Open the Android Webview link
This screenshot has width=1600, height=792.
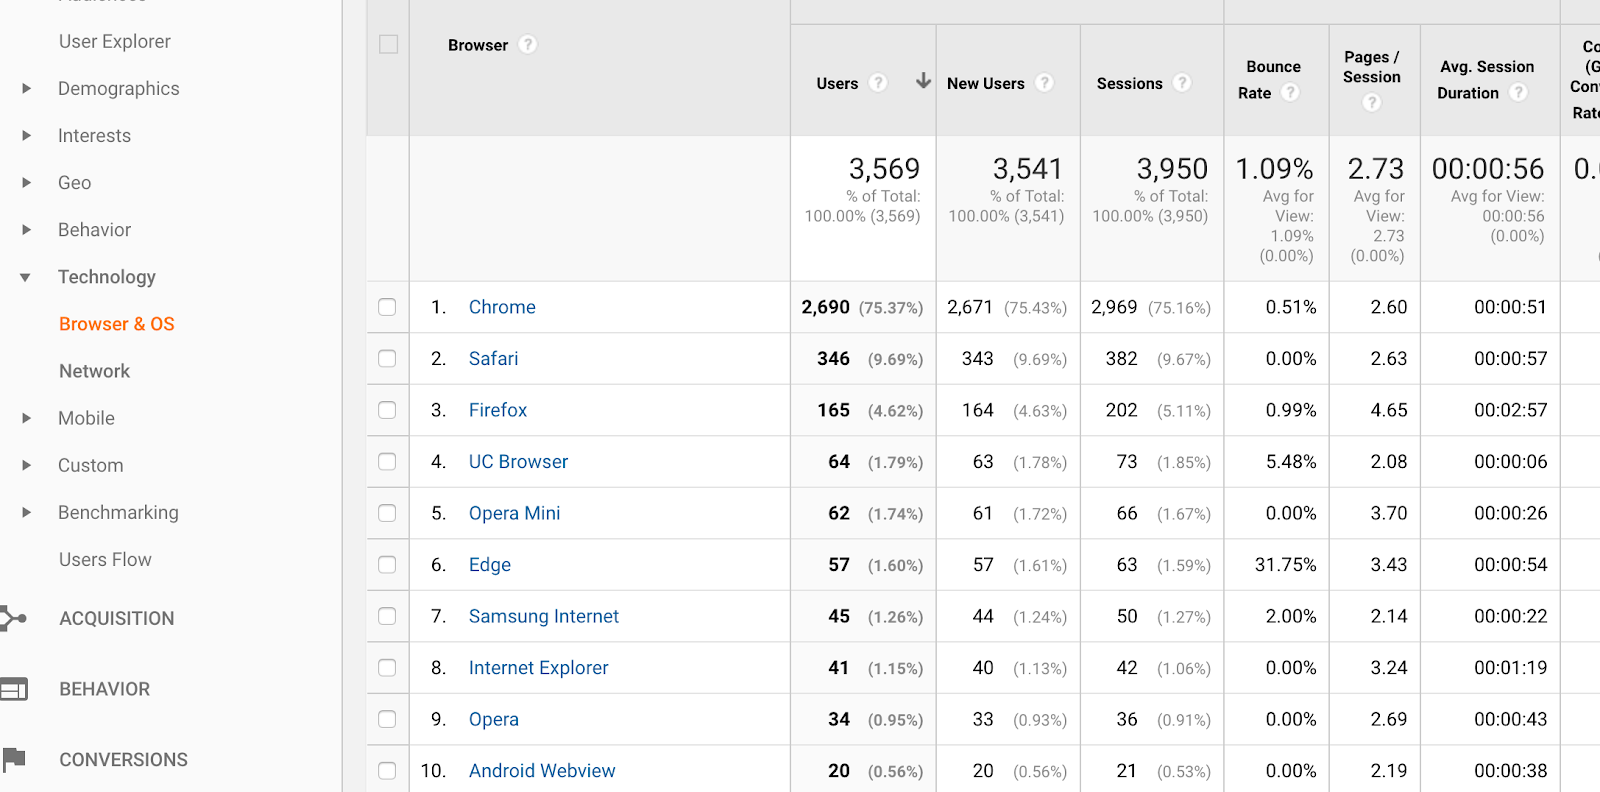[542, 771]
